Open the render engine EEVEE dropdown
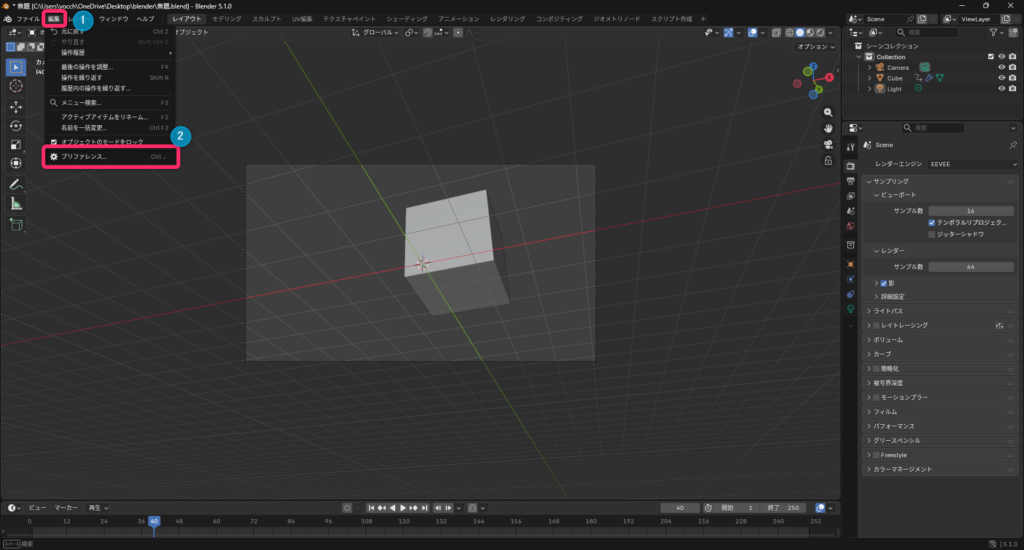The height and width of the screenshot is (550, 1024). [969, 163]
